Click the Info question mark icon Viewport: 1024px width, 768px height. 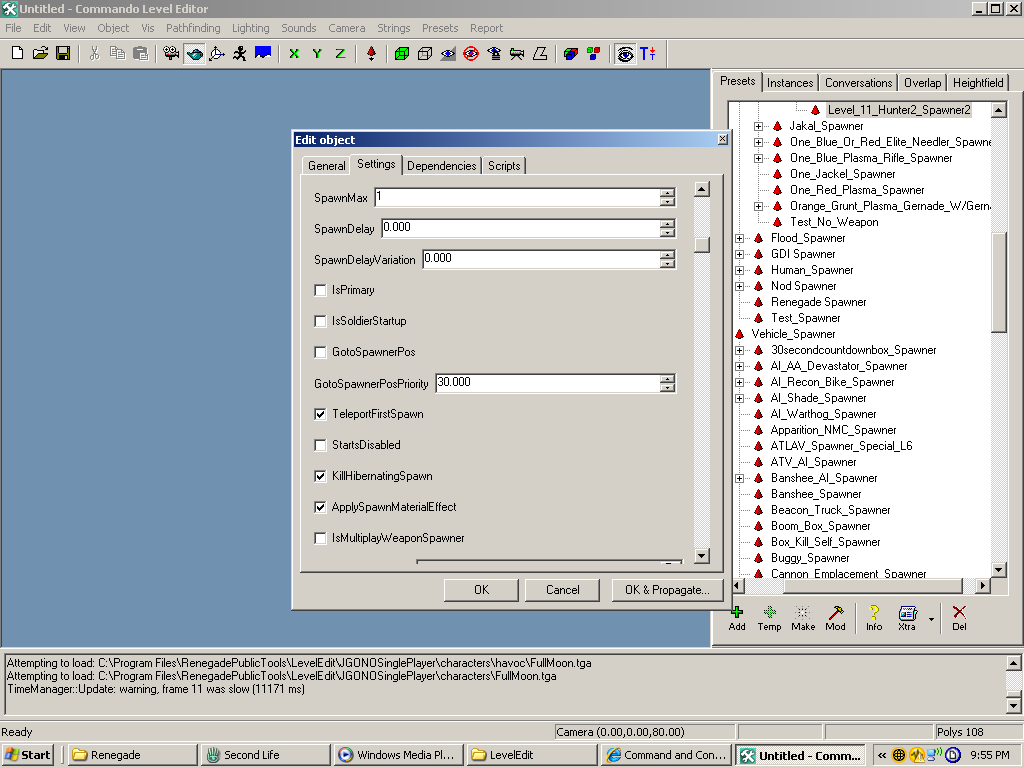coord(874,613)
